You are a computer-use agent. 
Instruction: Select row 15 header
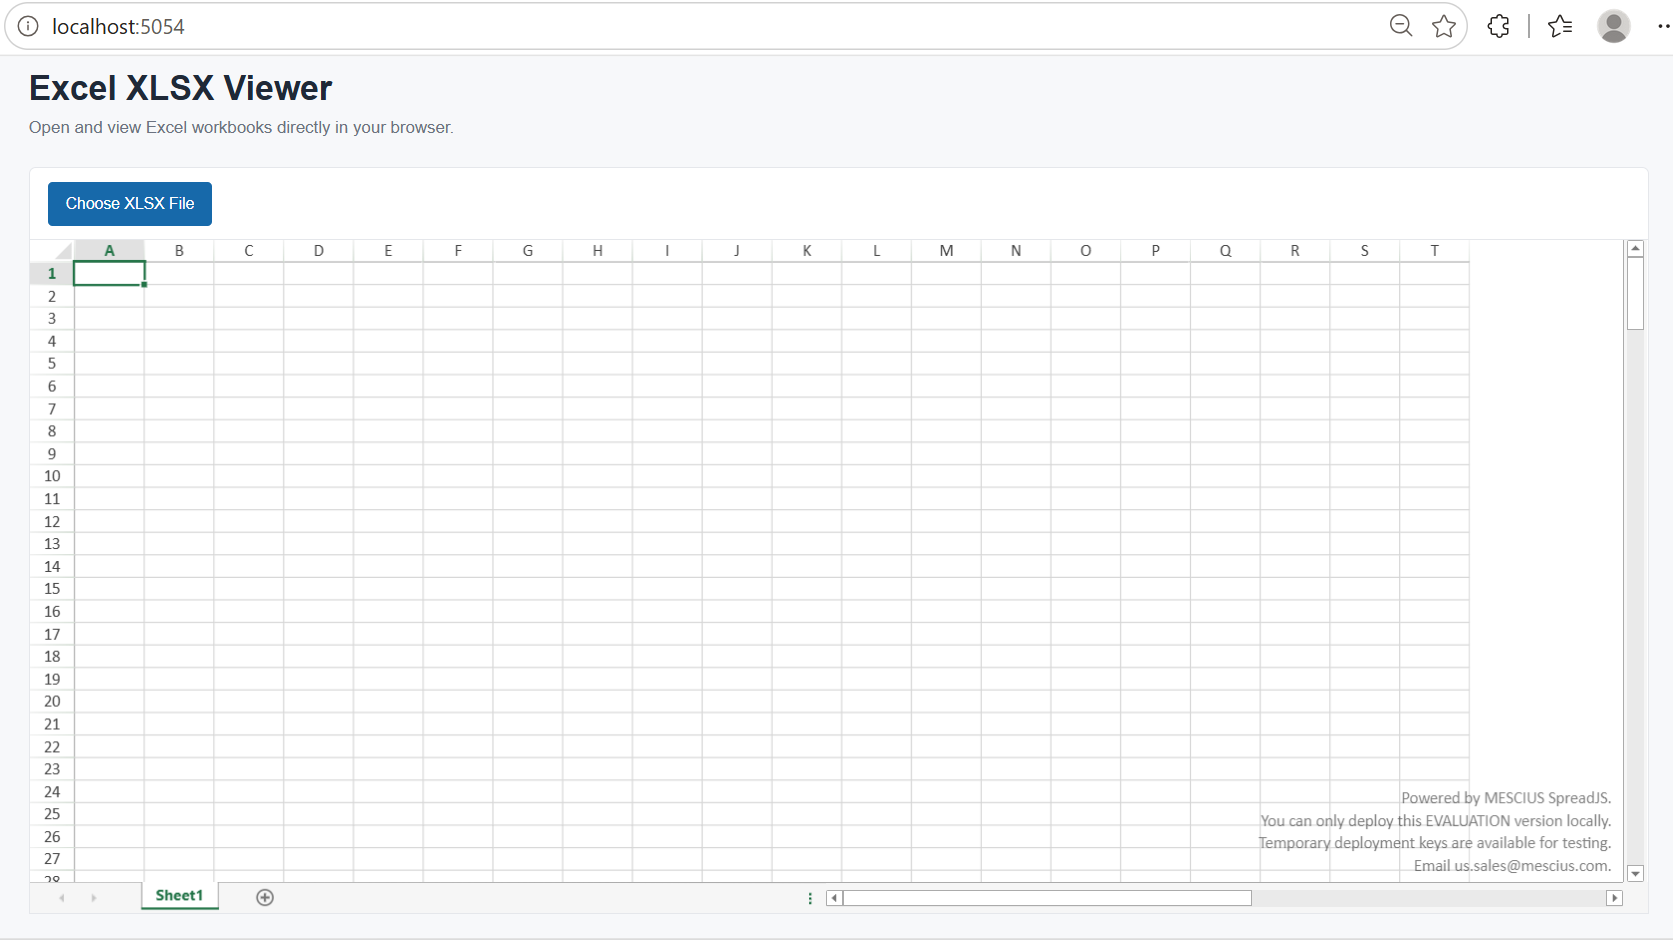point(52,589)
